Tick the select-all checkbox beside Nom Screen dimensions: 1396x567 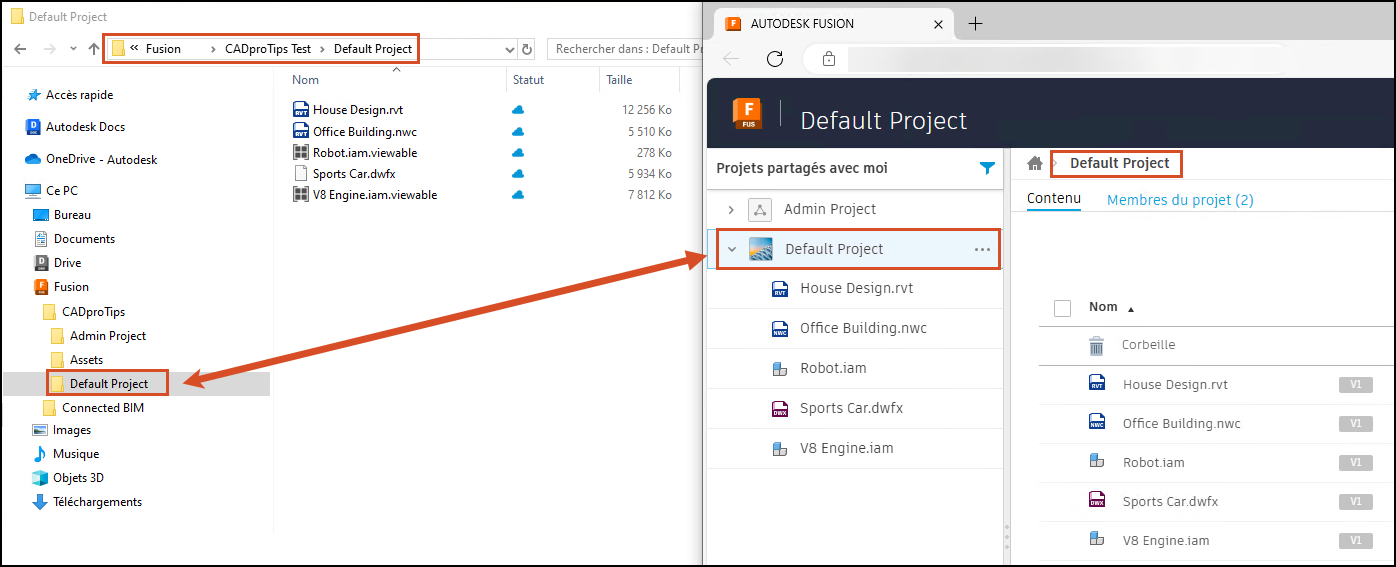[1062, 308]
